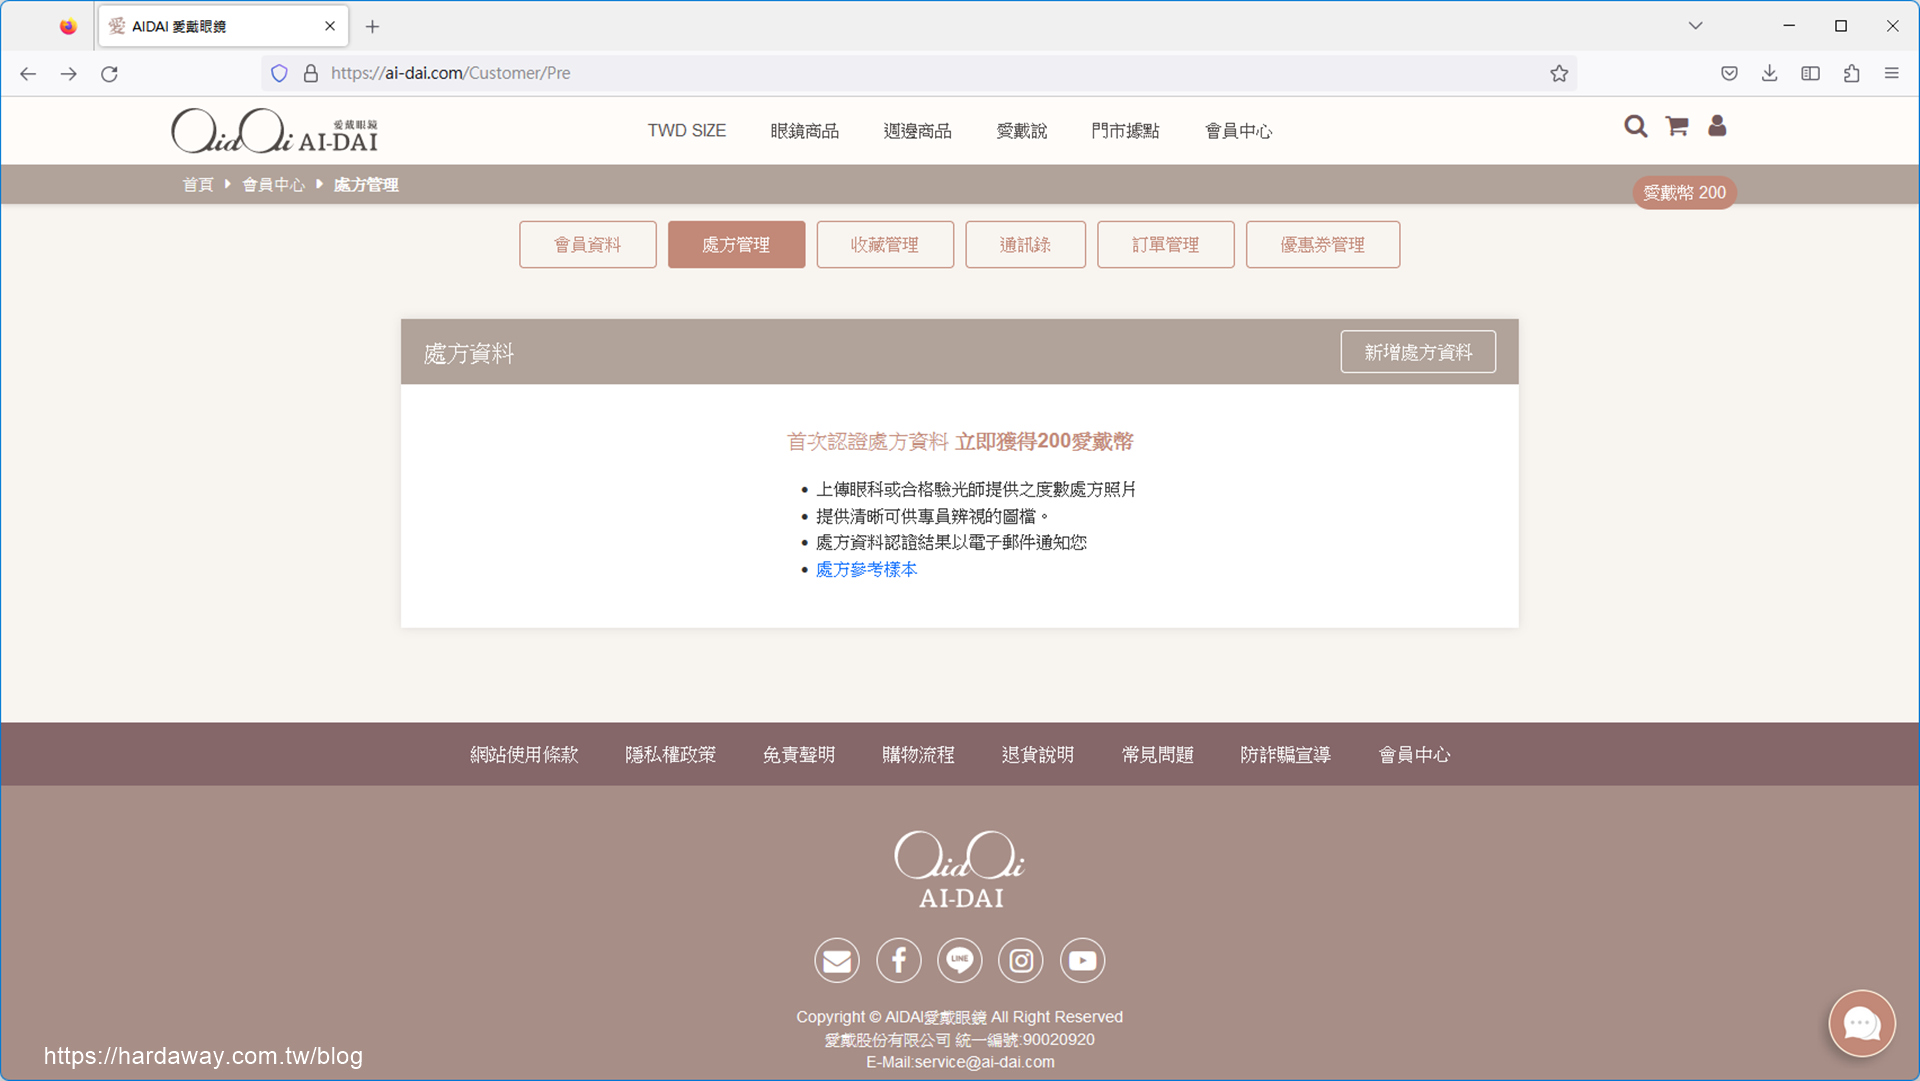Open the 門市據點 menu
Image resolution: width=1920 pixels, height=1081 pixels.
pos(1126,131)
